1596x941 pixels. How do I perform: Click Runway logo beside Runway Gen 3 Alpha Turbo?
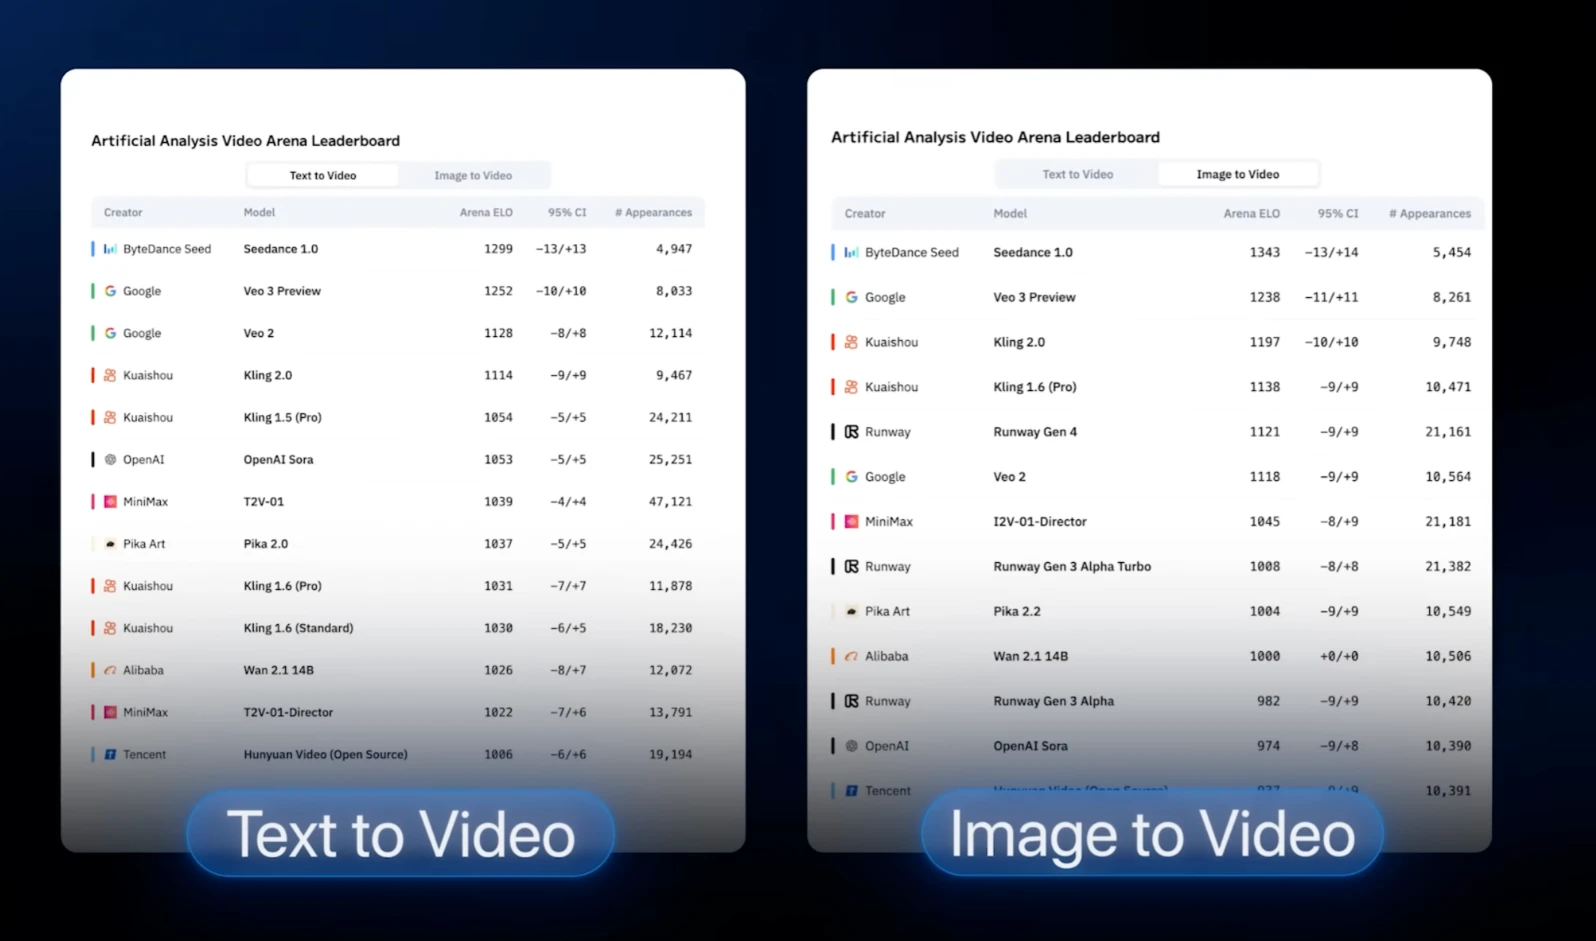(x=851, y=566)
